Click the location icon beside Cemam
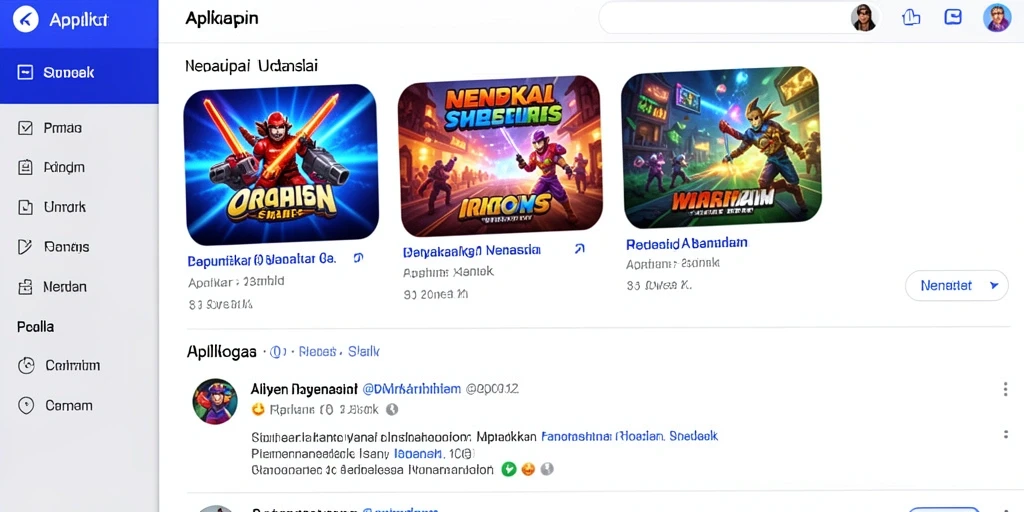This screenshot has height=512, width=1024. 26,406
